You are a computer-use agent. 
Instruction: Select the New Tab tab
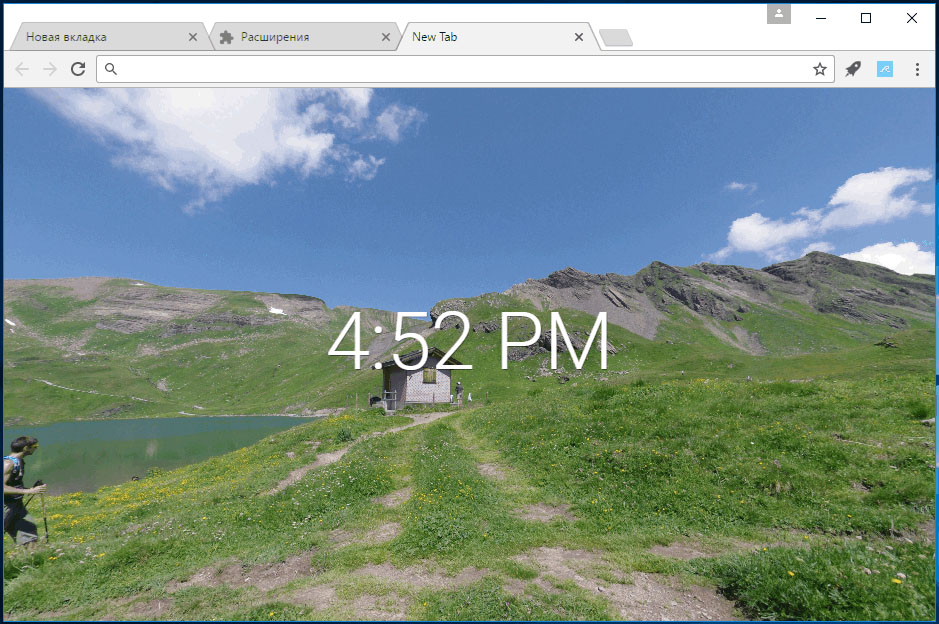[x=498, y=37]
